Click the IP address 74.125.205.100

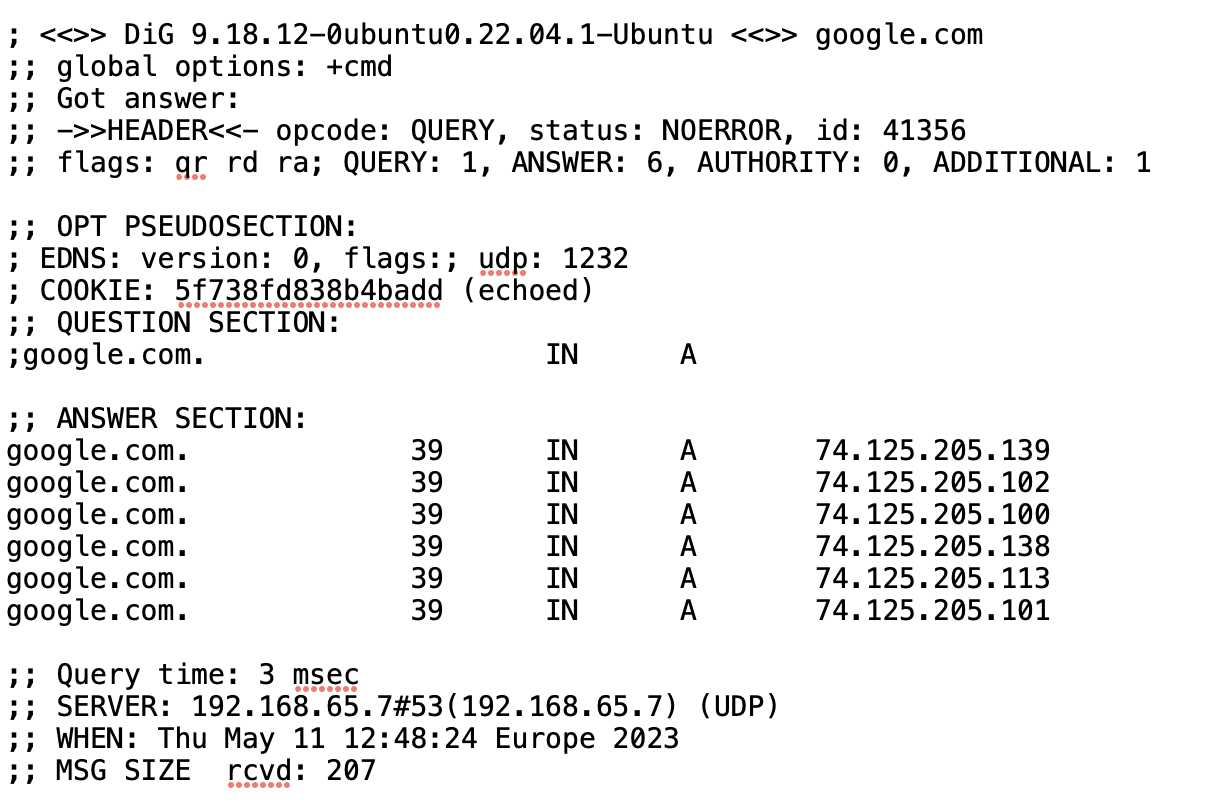(x=932, y=515)
